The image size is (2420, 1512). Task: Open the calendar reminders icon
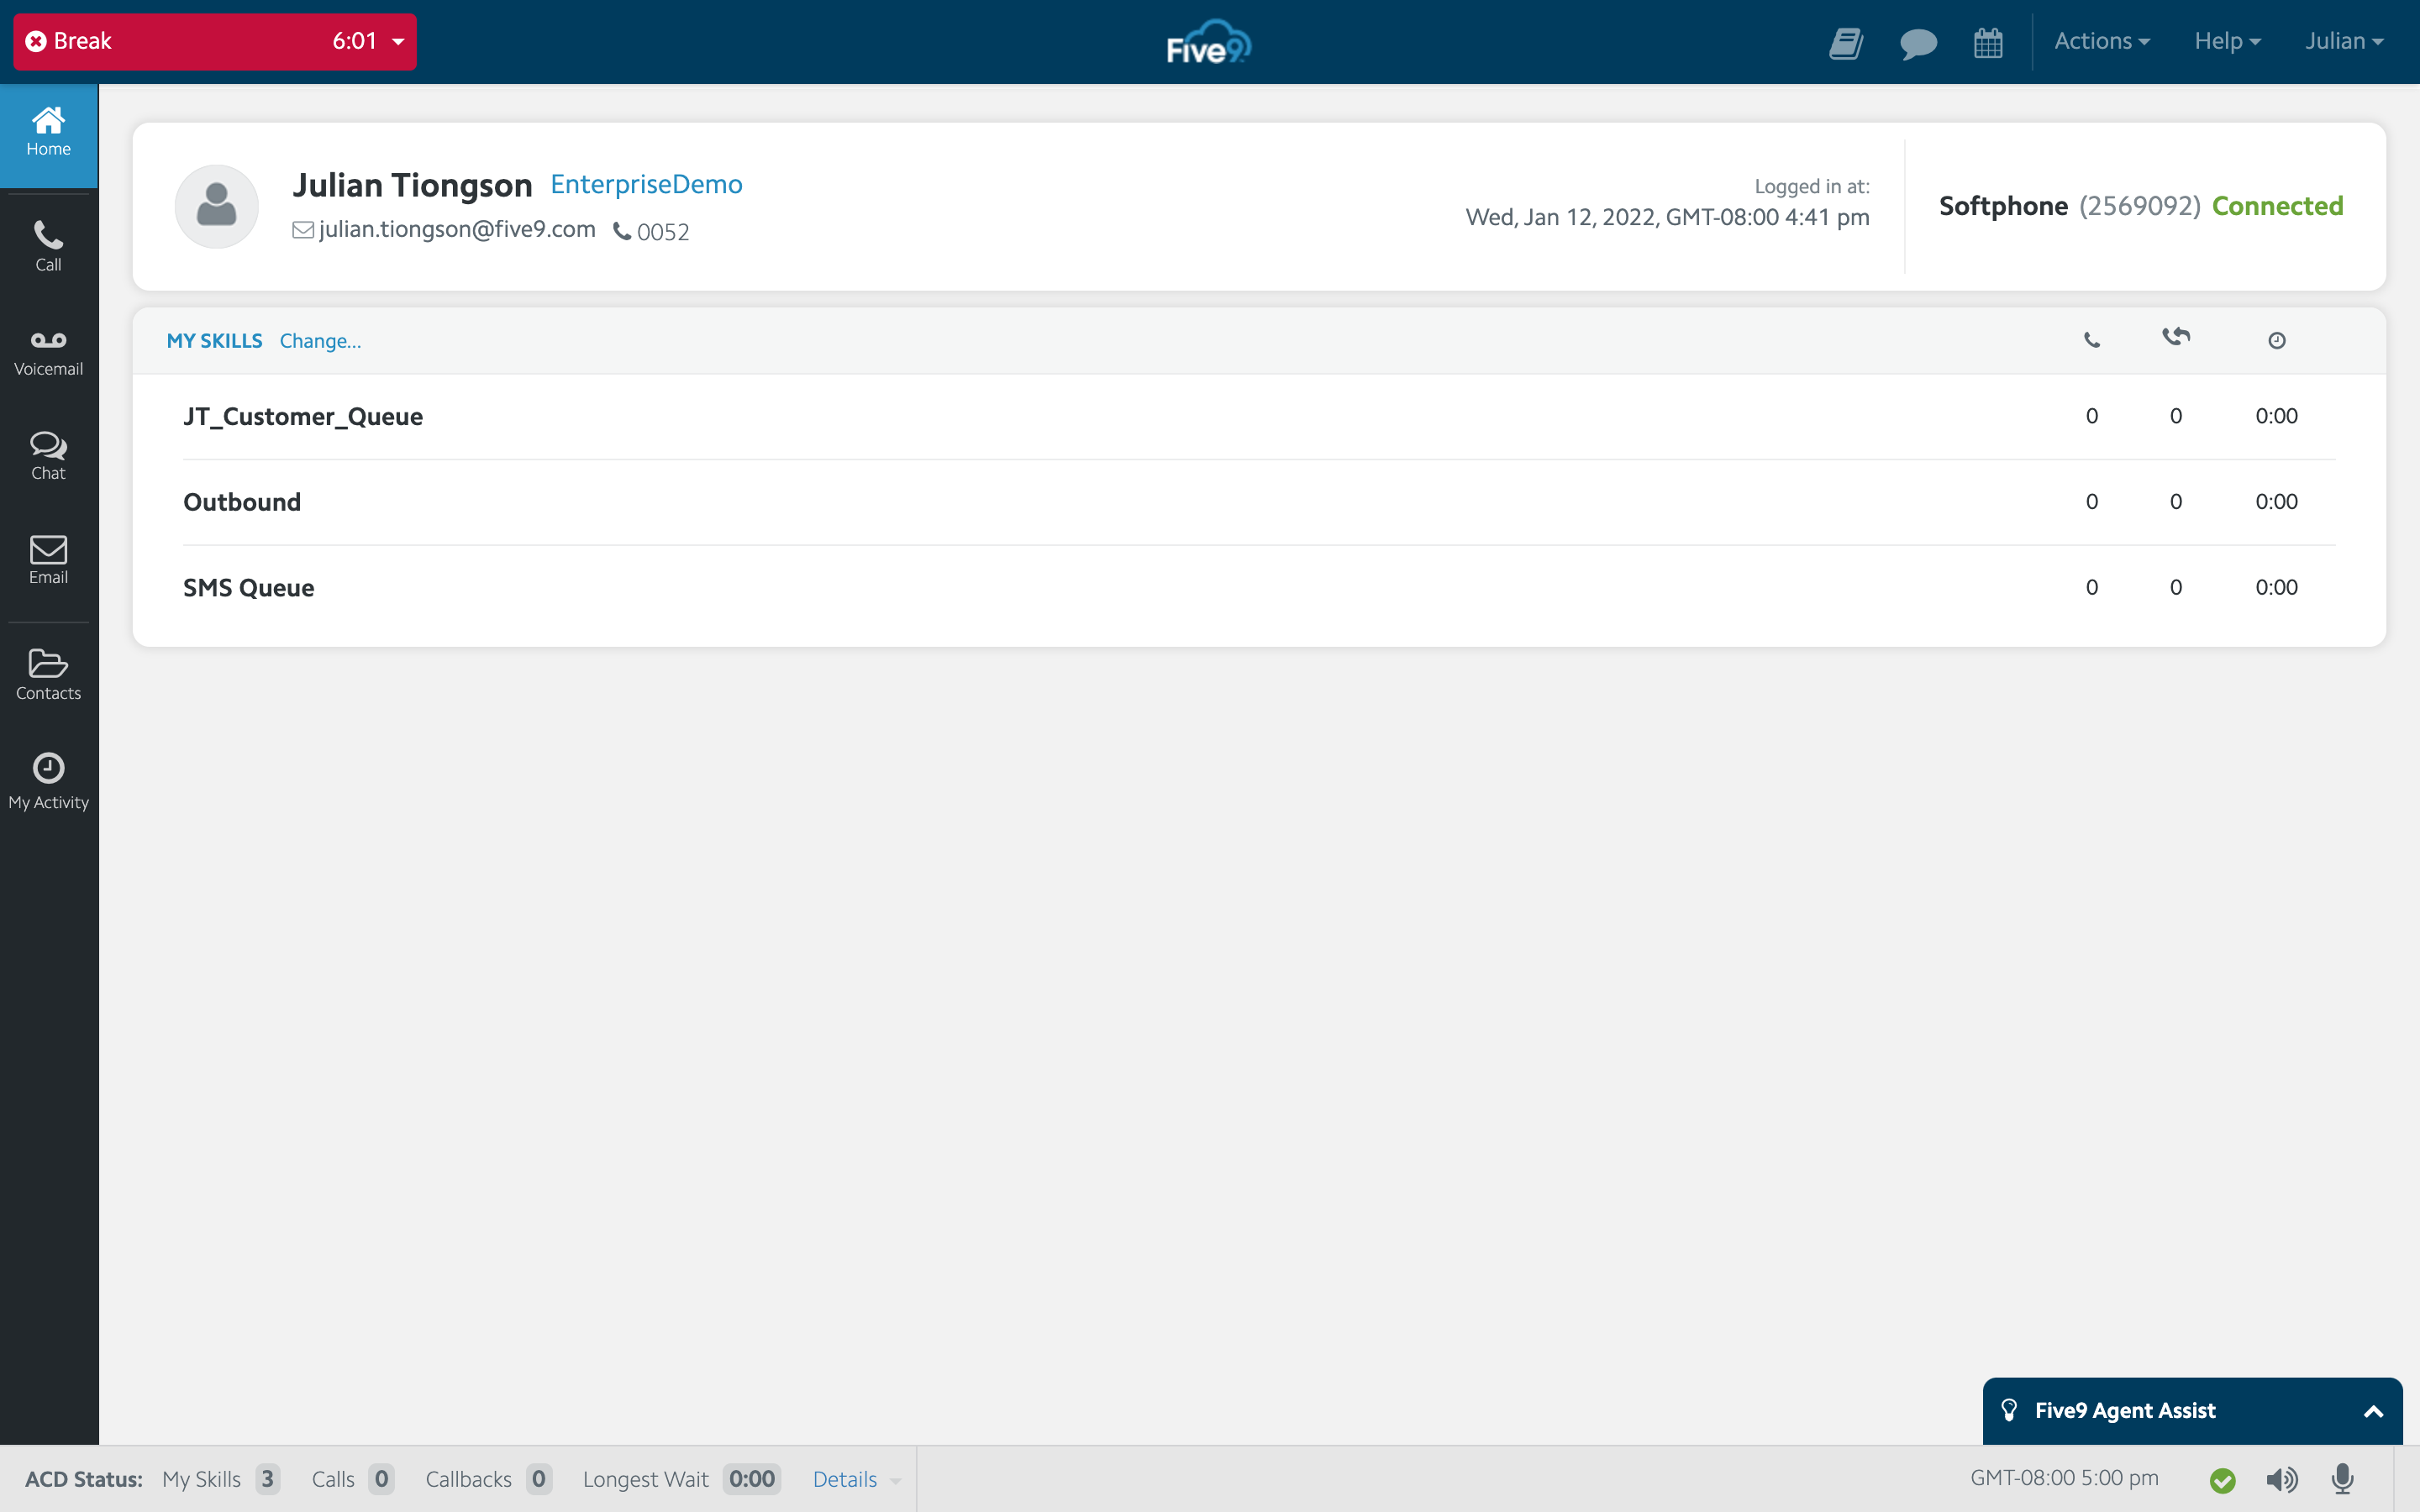point(1988,43)
